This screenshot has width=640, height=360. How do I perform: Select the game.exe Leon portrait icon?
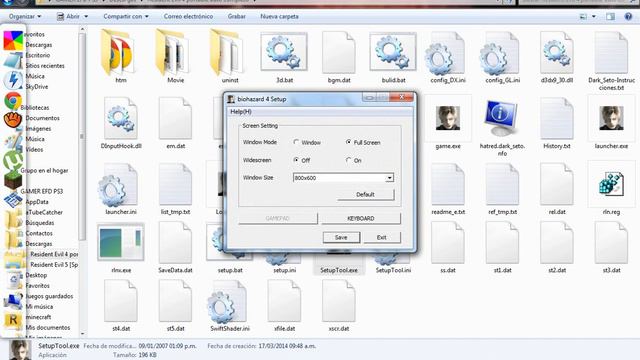448,118
